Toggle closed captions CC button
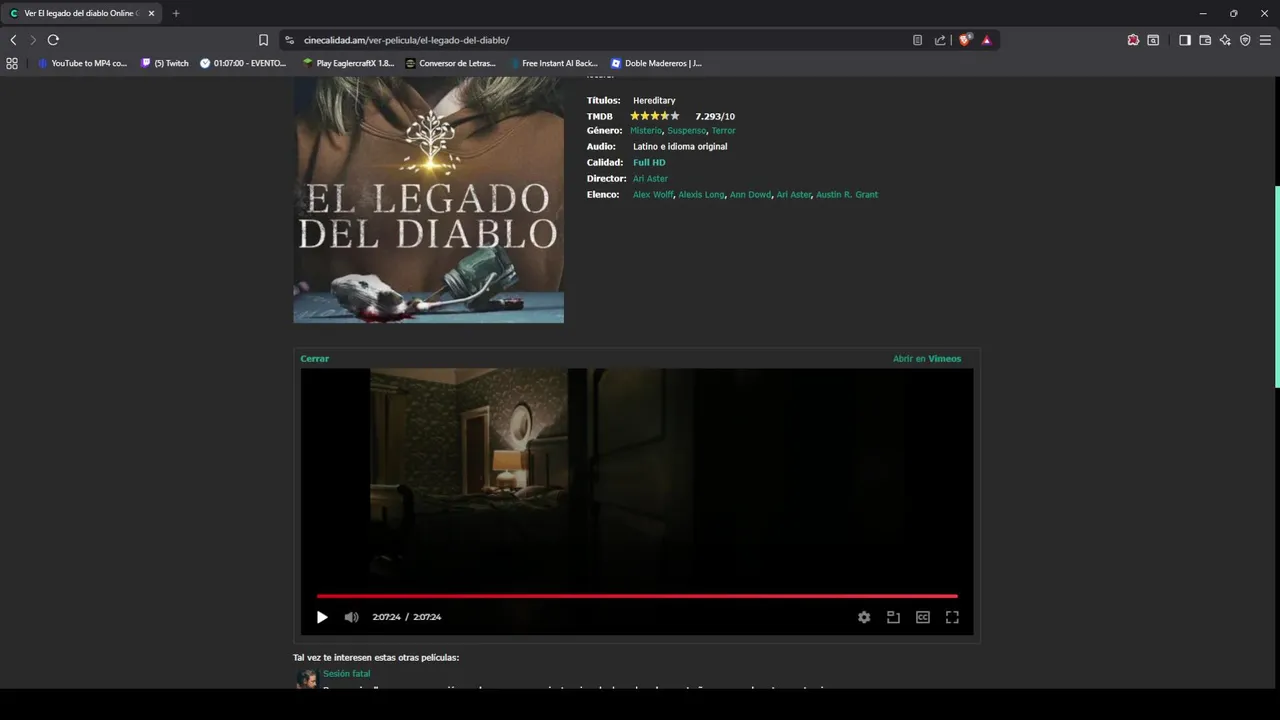The height and width of the screenshot is (720, 1280). [923, 617]
